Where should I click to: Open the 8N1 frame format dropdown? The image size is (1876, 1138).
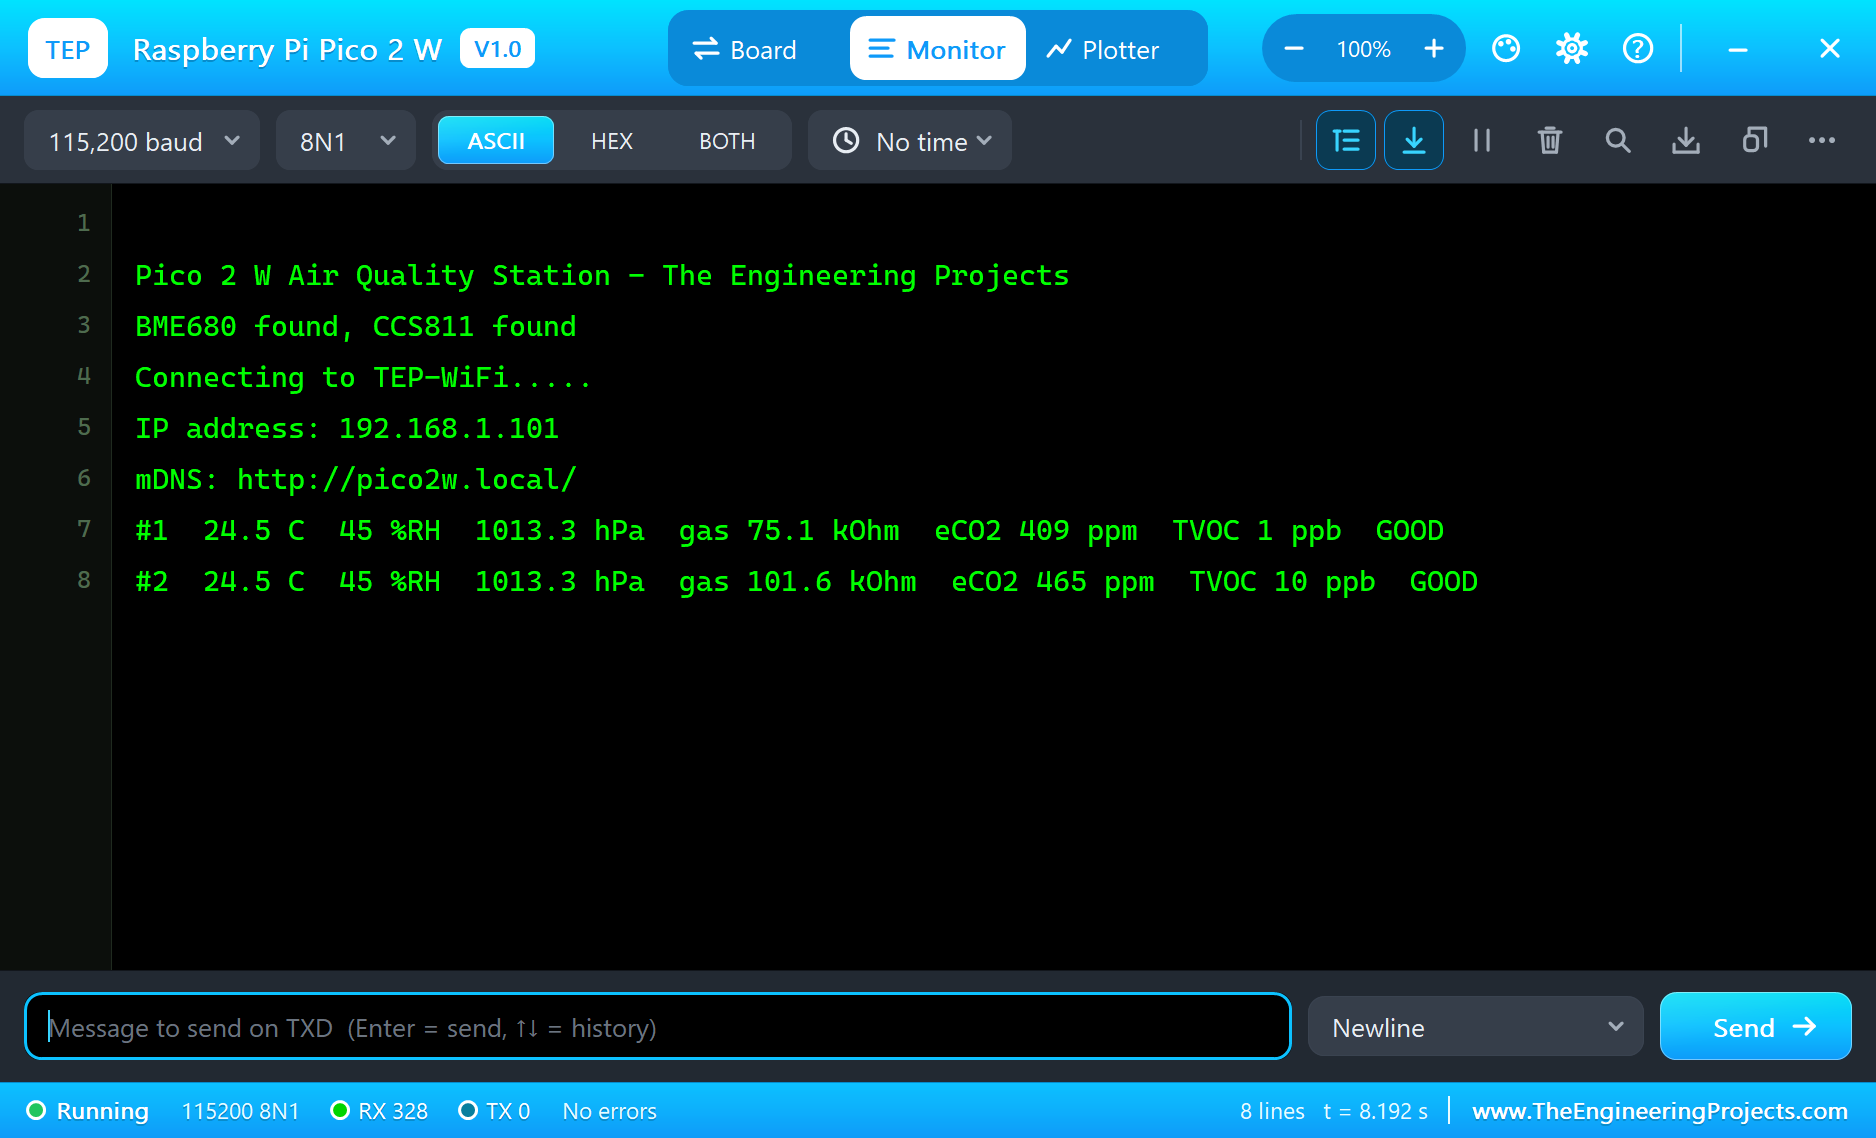[346, 141]
